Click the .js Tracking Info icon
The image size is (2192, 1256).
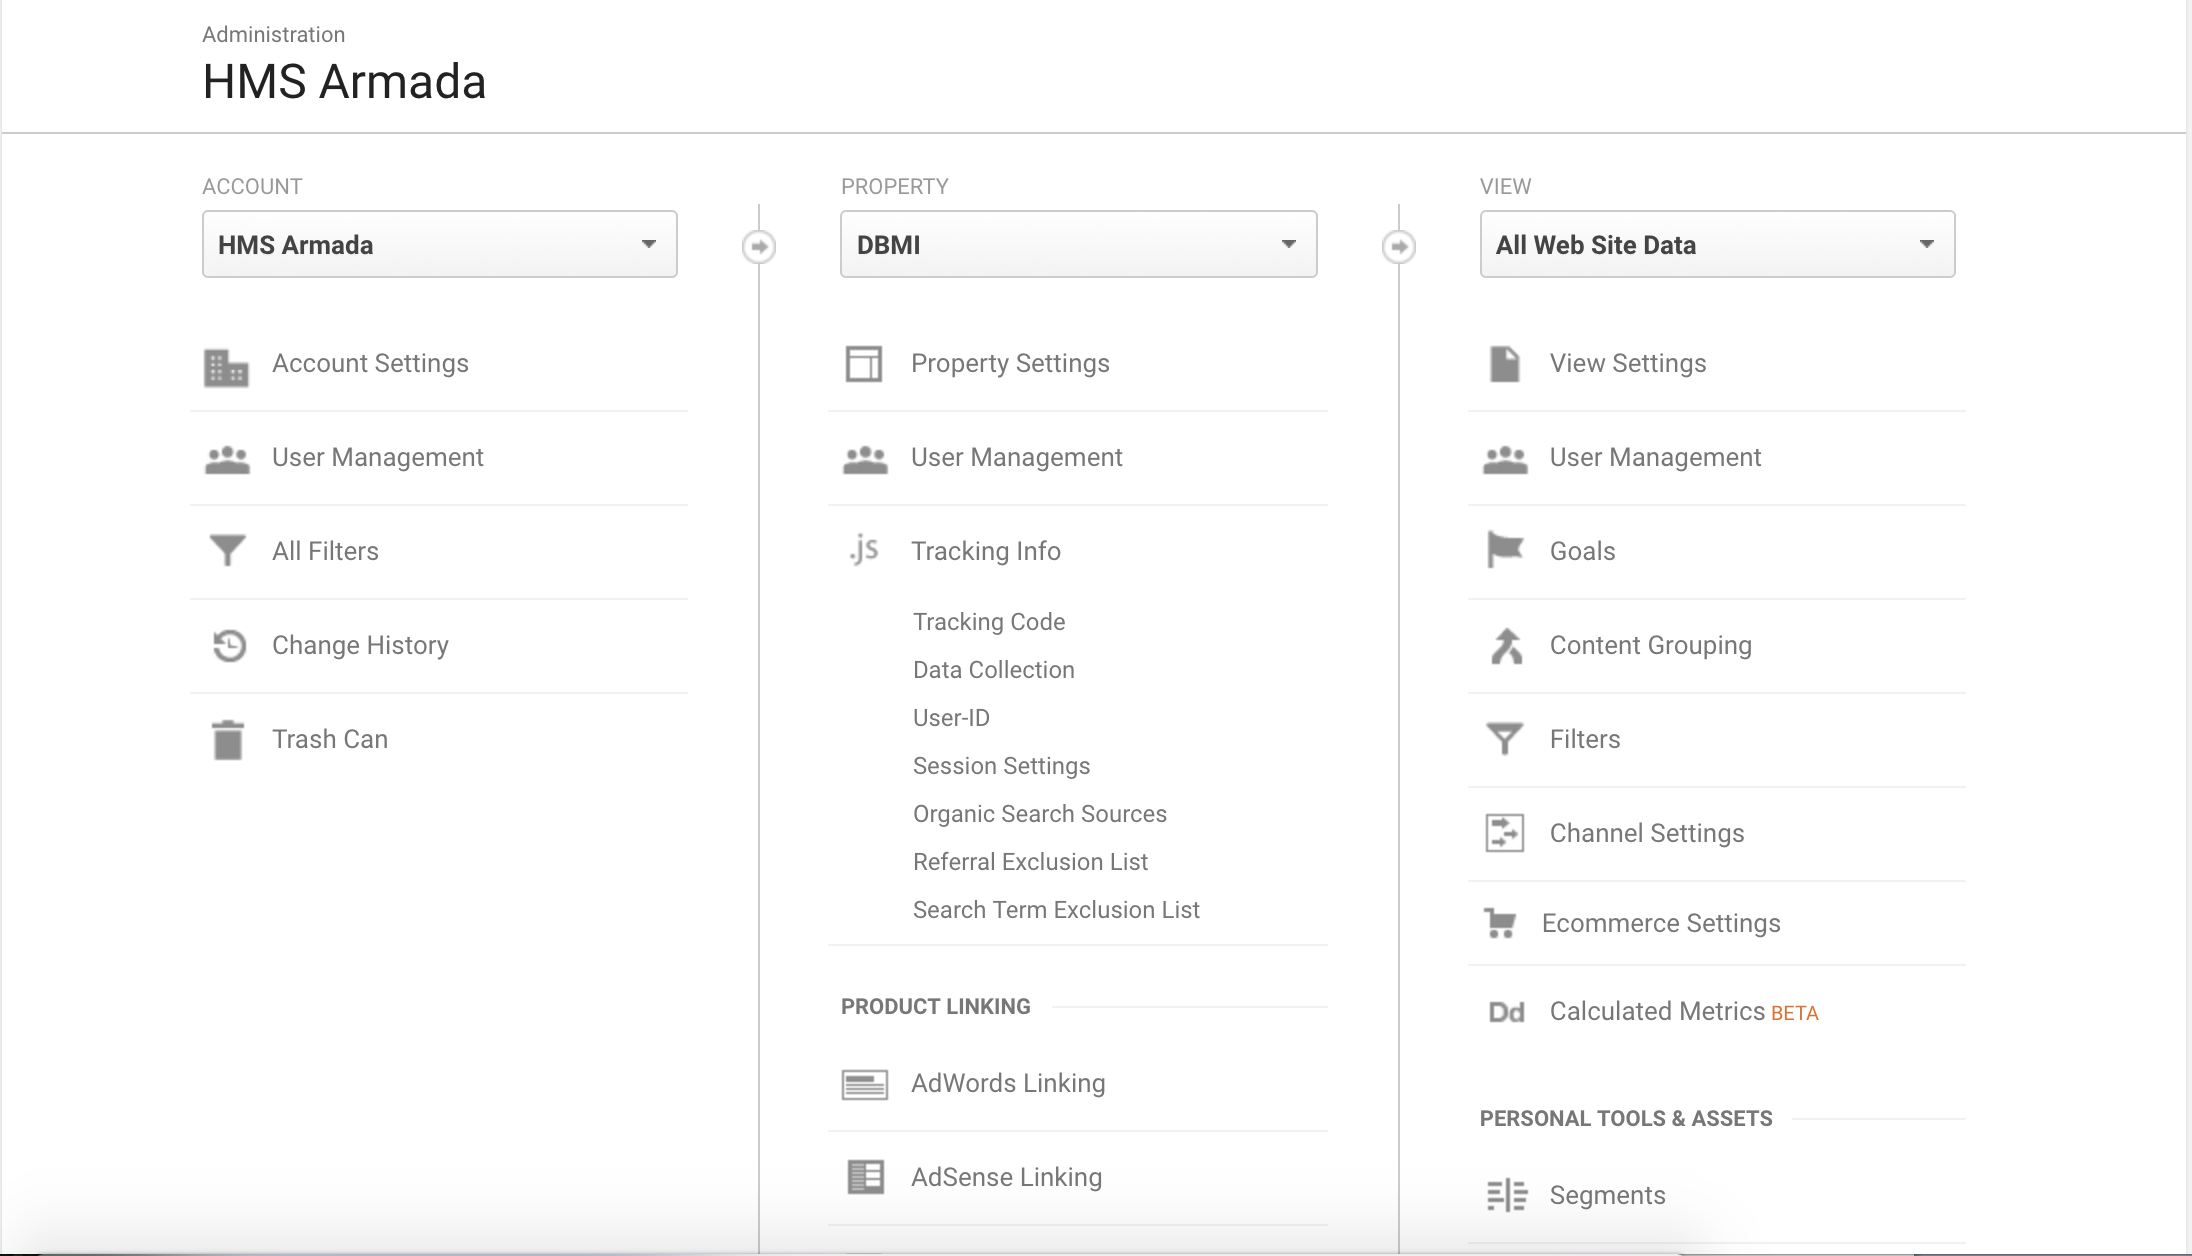864,549
